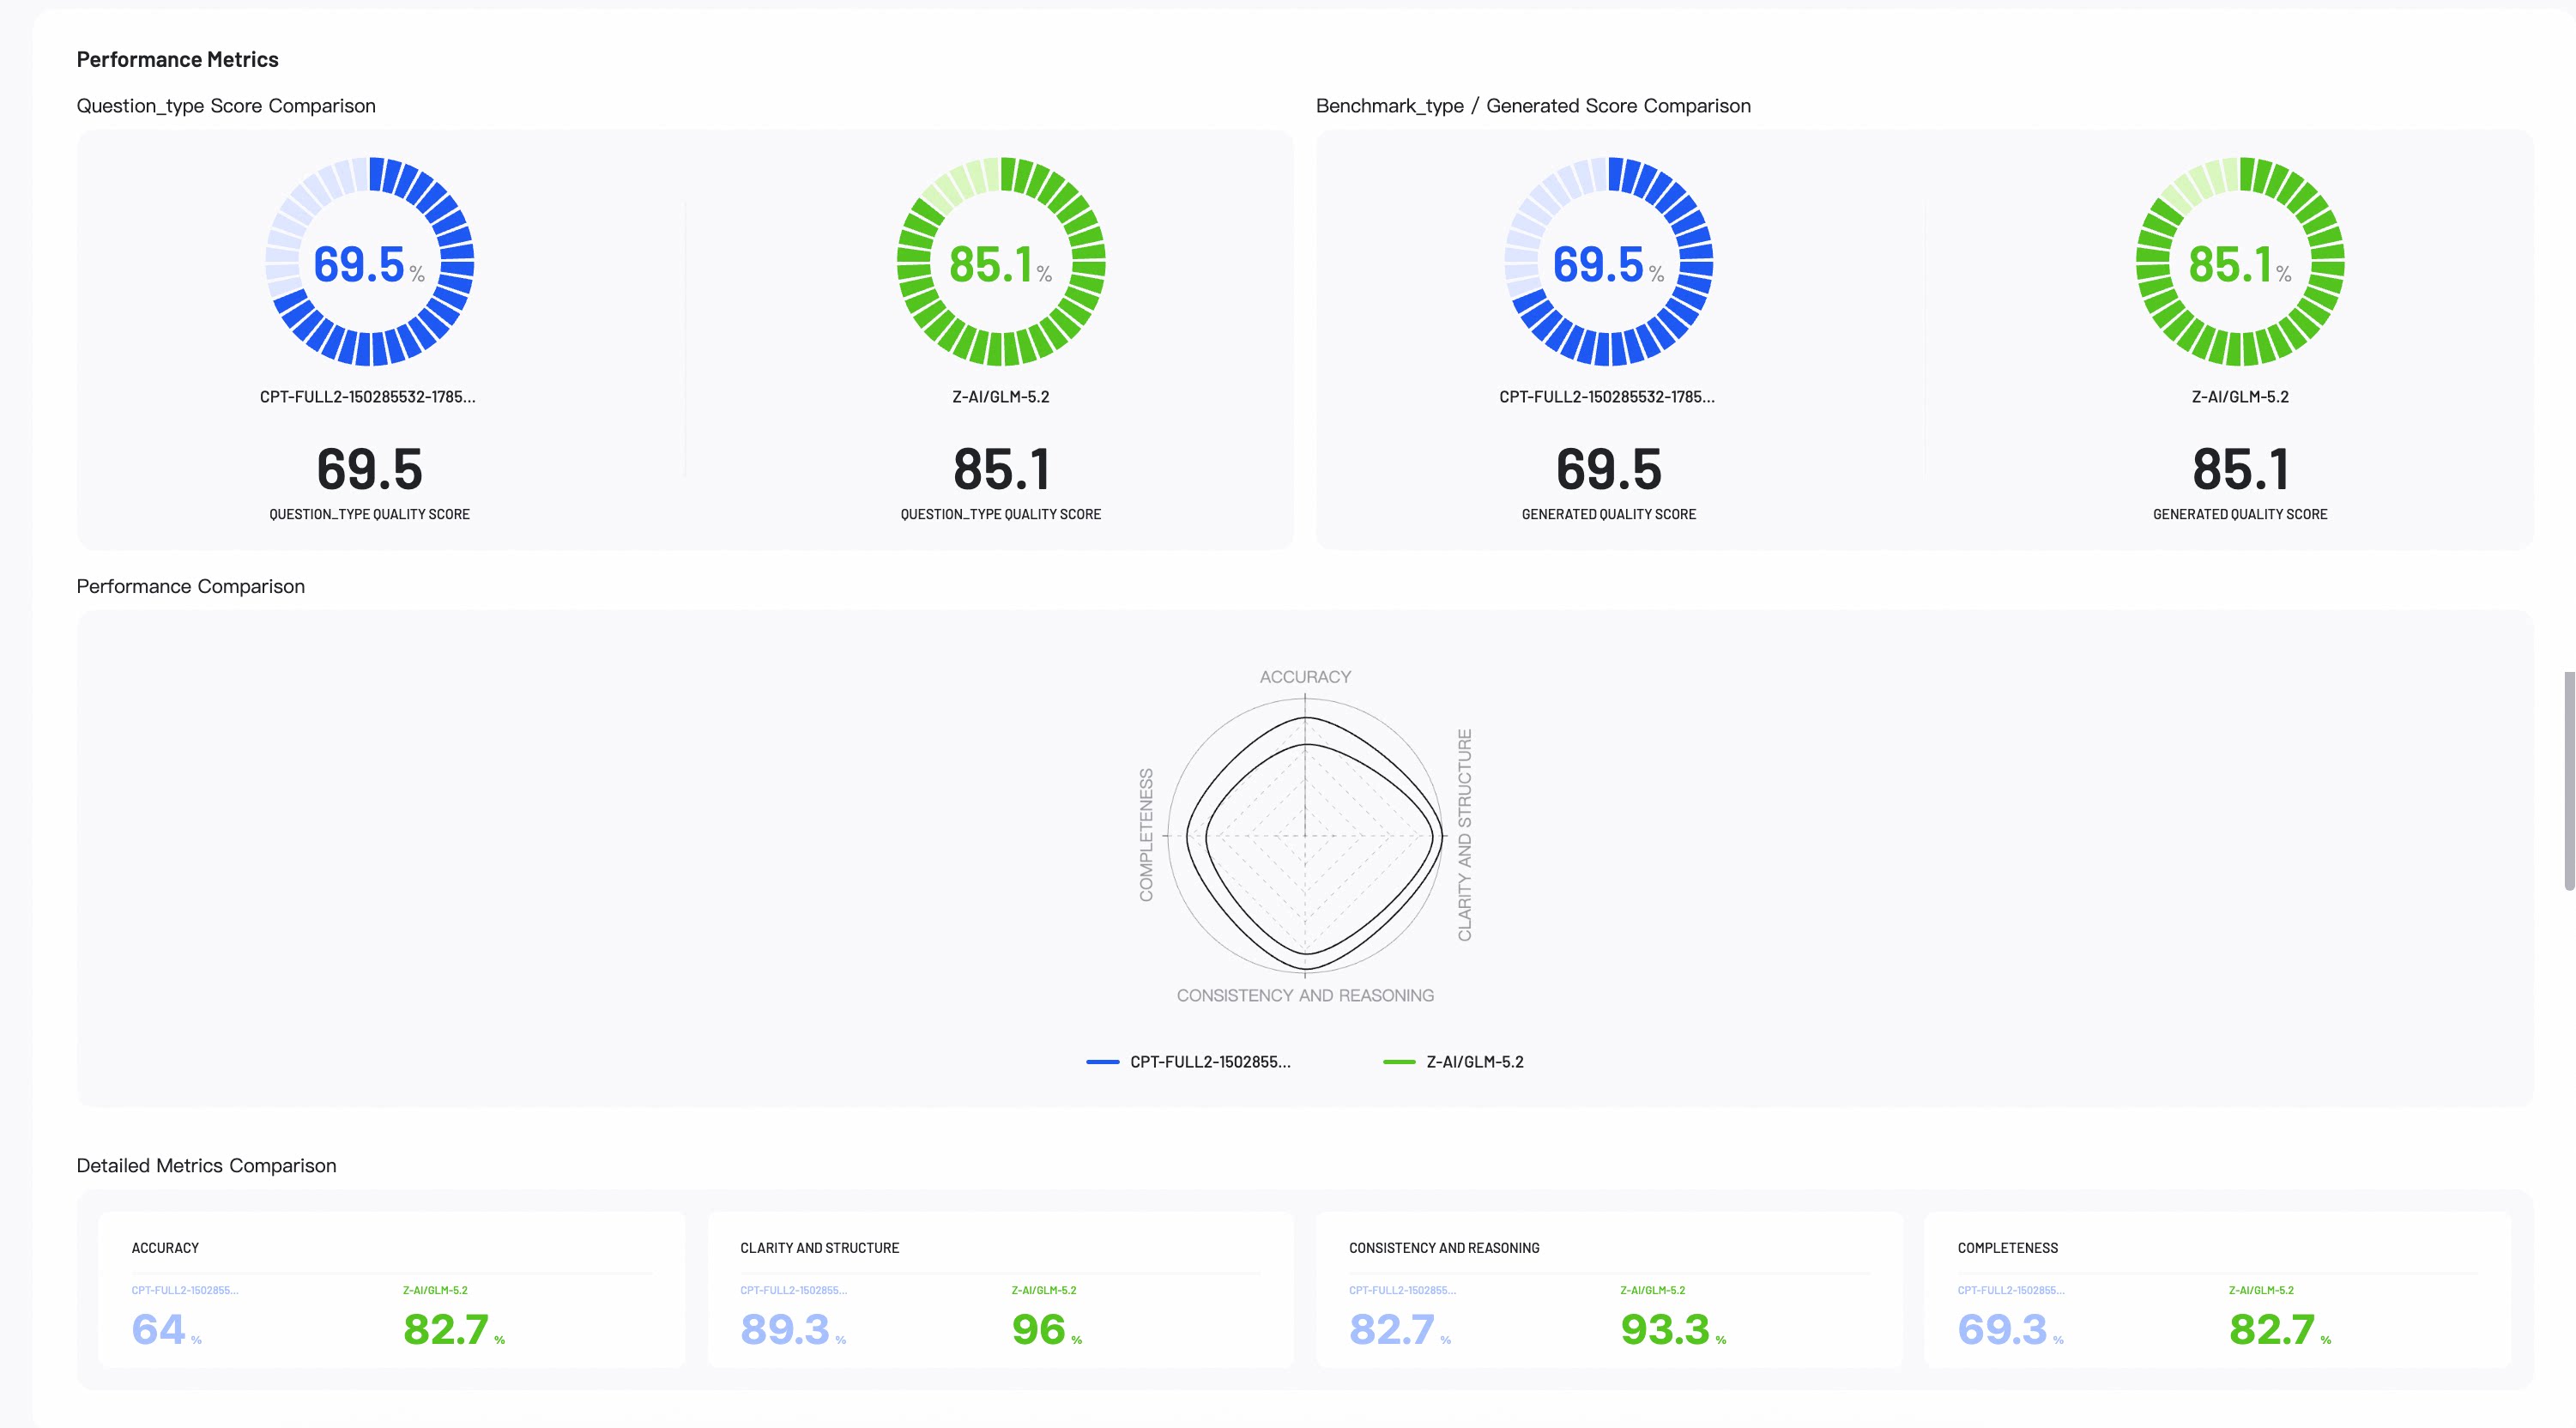Select the 'Detailed Metrics Comparison' section title
This screenshot has height=1428, width=2576.
pyautogui.click(x=206, y=1166)
